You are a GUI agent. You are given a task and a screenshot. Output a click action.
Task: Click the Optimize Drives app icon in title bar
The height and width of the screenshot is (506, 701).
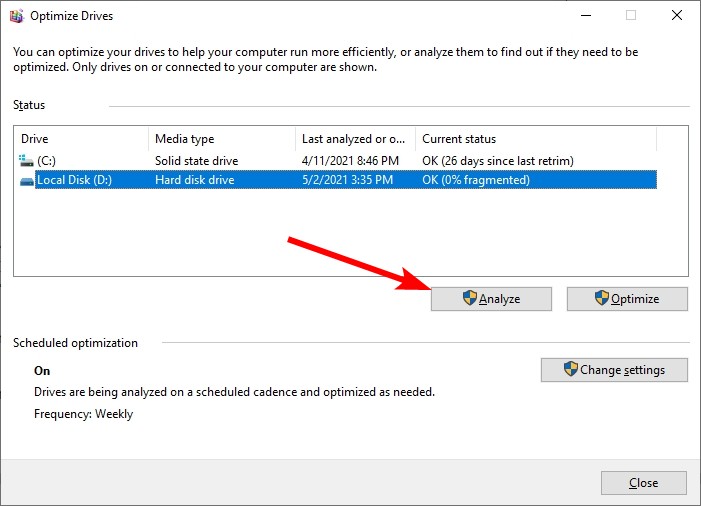click(17, 16)
